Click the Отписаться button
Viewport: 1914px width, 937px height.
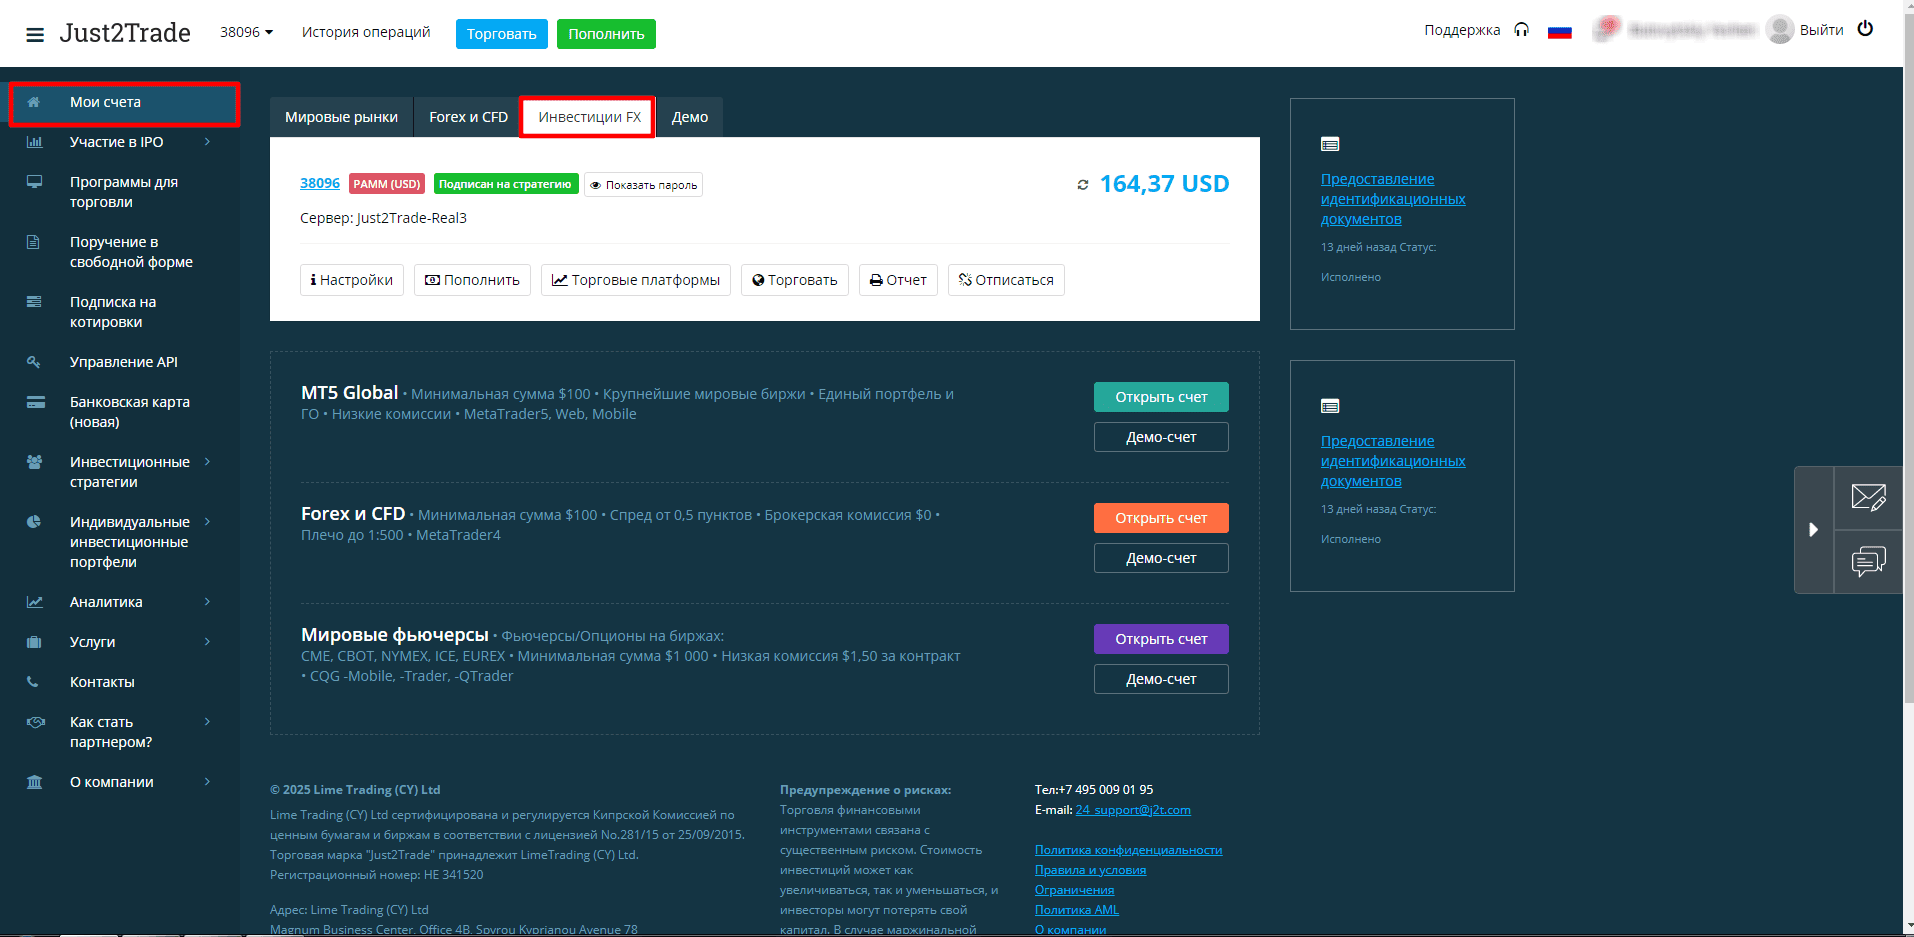[x=1006, y=280]
